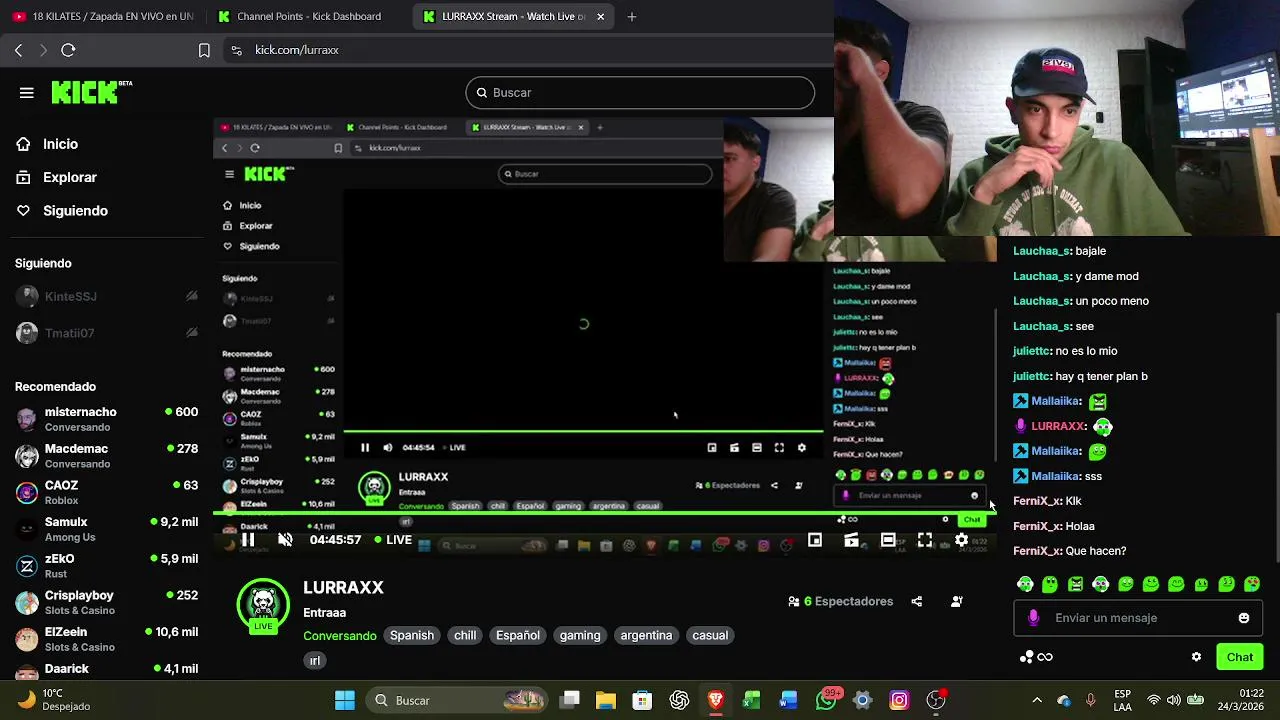1280x720 pixels.
Task: Open the clip creation icon in player
Action: click(851, 540)
